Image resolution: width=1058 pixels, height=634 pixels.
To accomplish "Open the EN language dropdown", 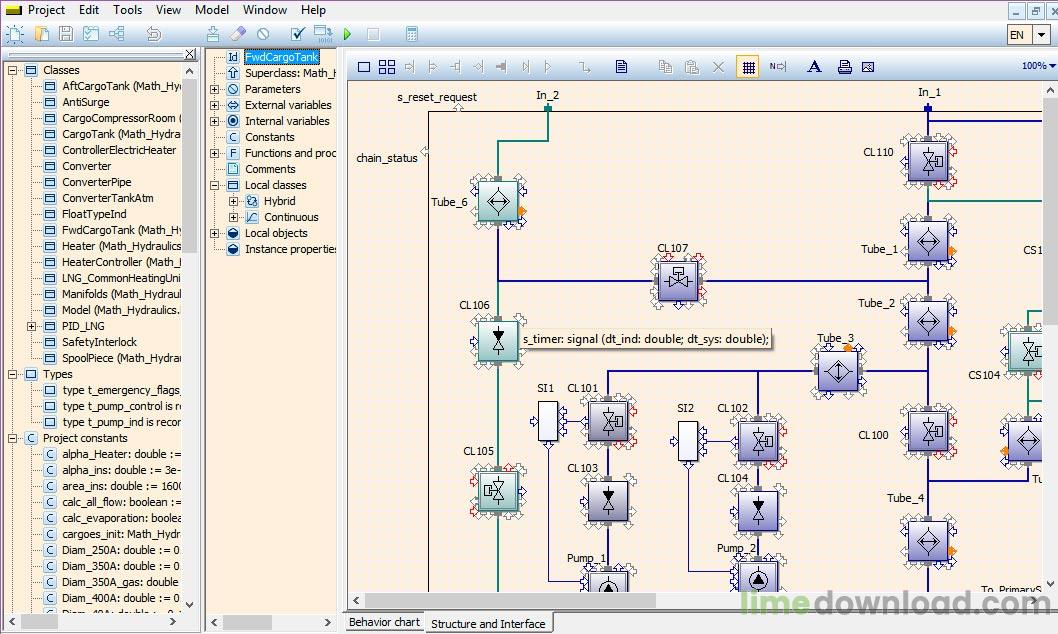I will 1042,34.
